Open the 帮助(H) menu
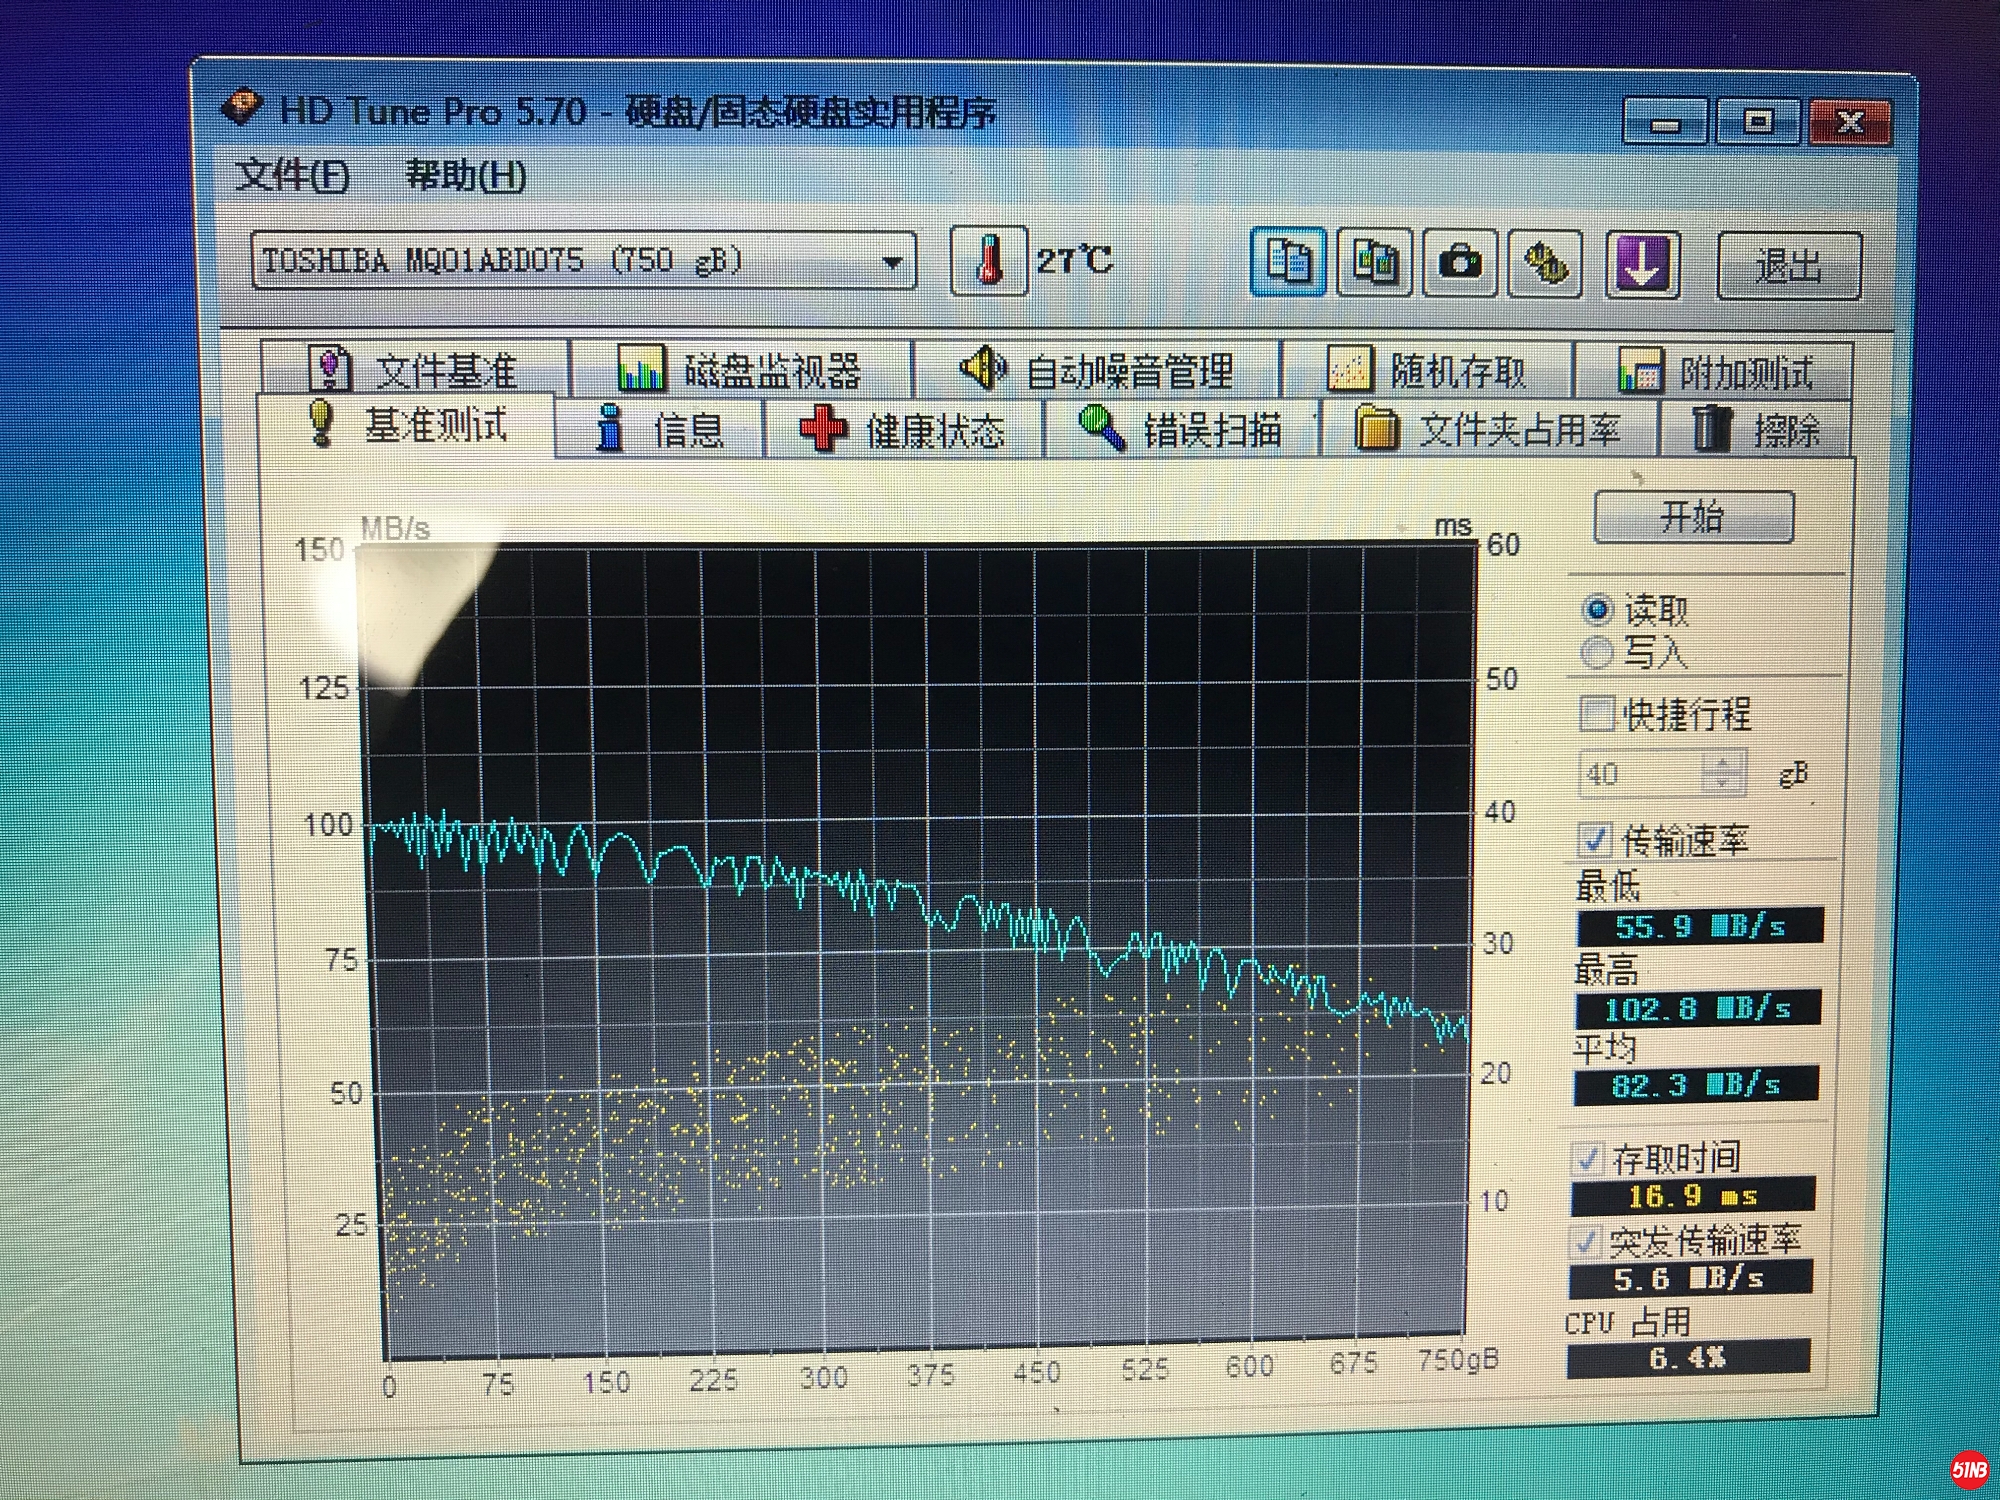Viewport: 2000px width, 1500px height. [466, 176]
